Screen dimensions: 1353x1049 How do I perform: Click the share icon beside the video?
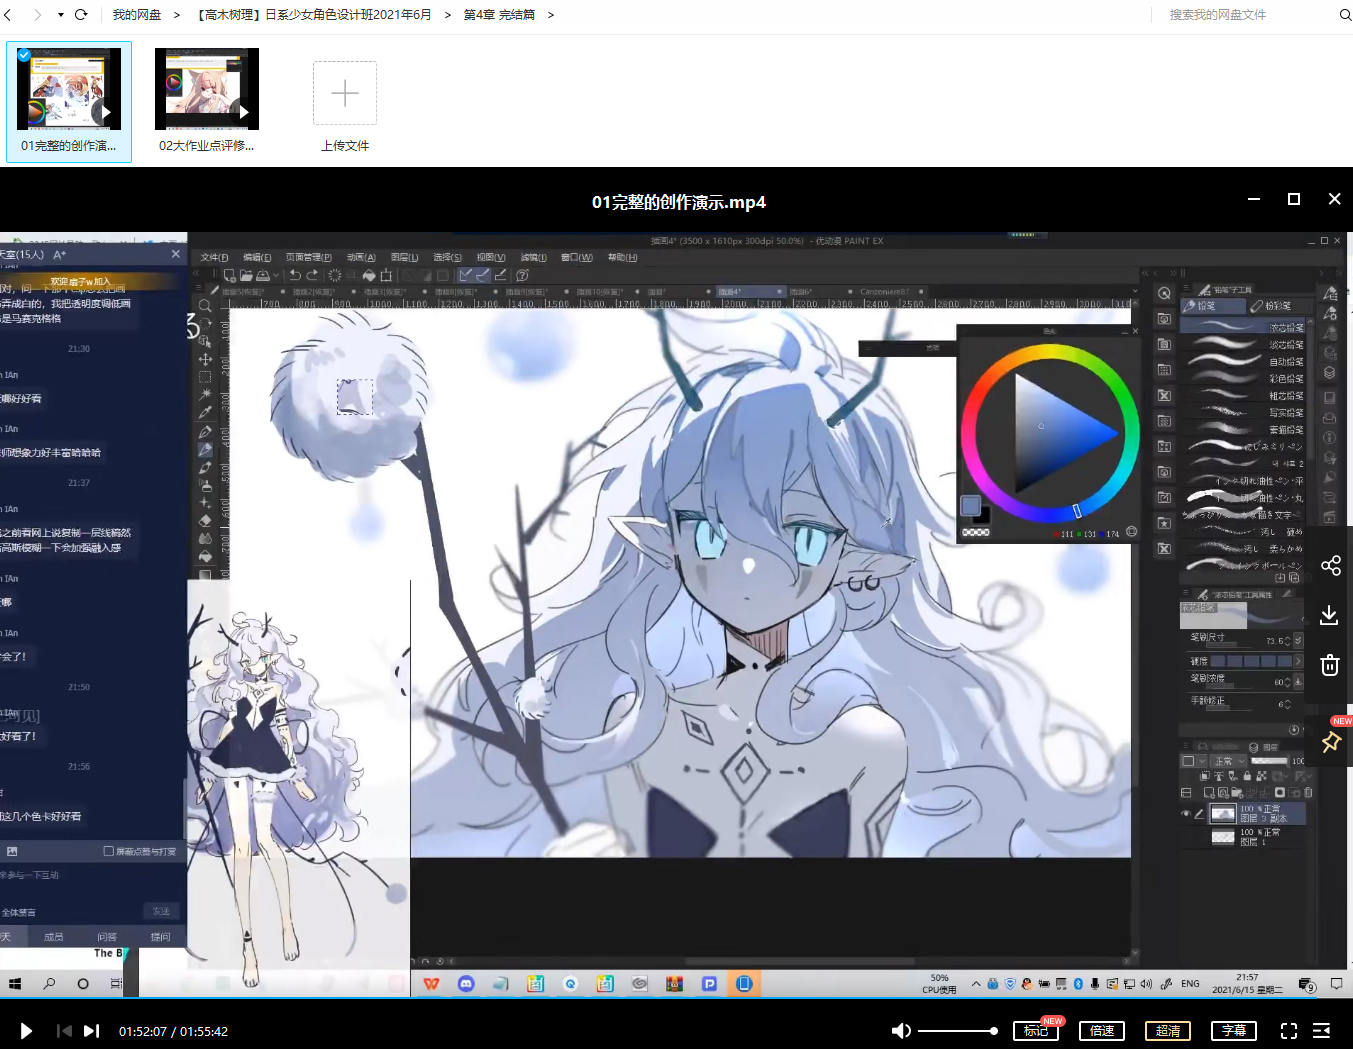(x=1330, y=566)
